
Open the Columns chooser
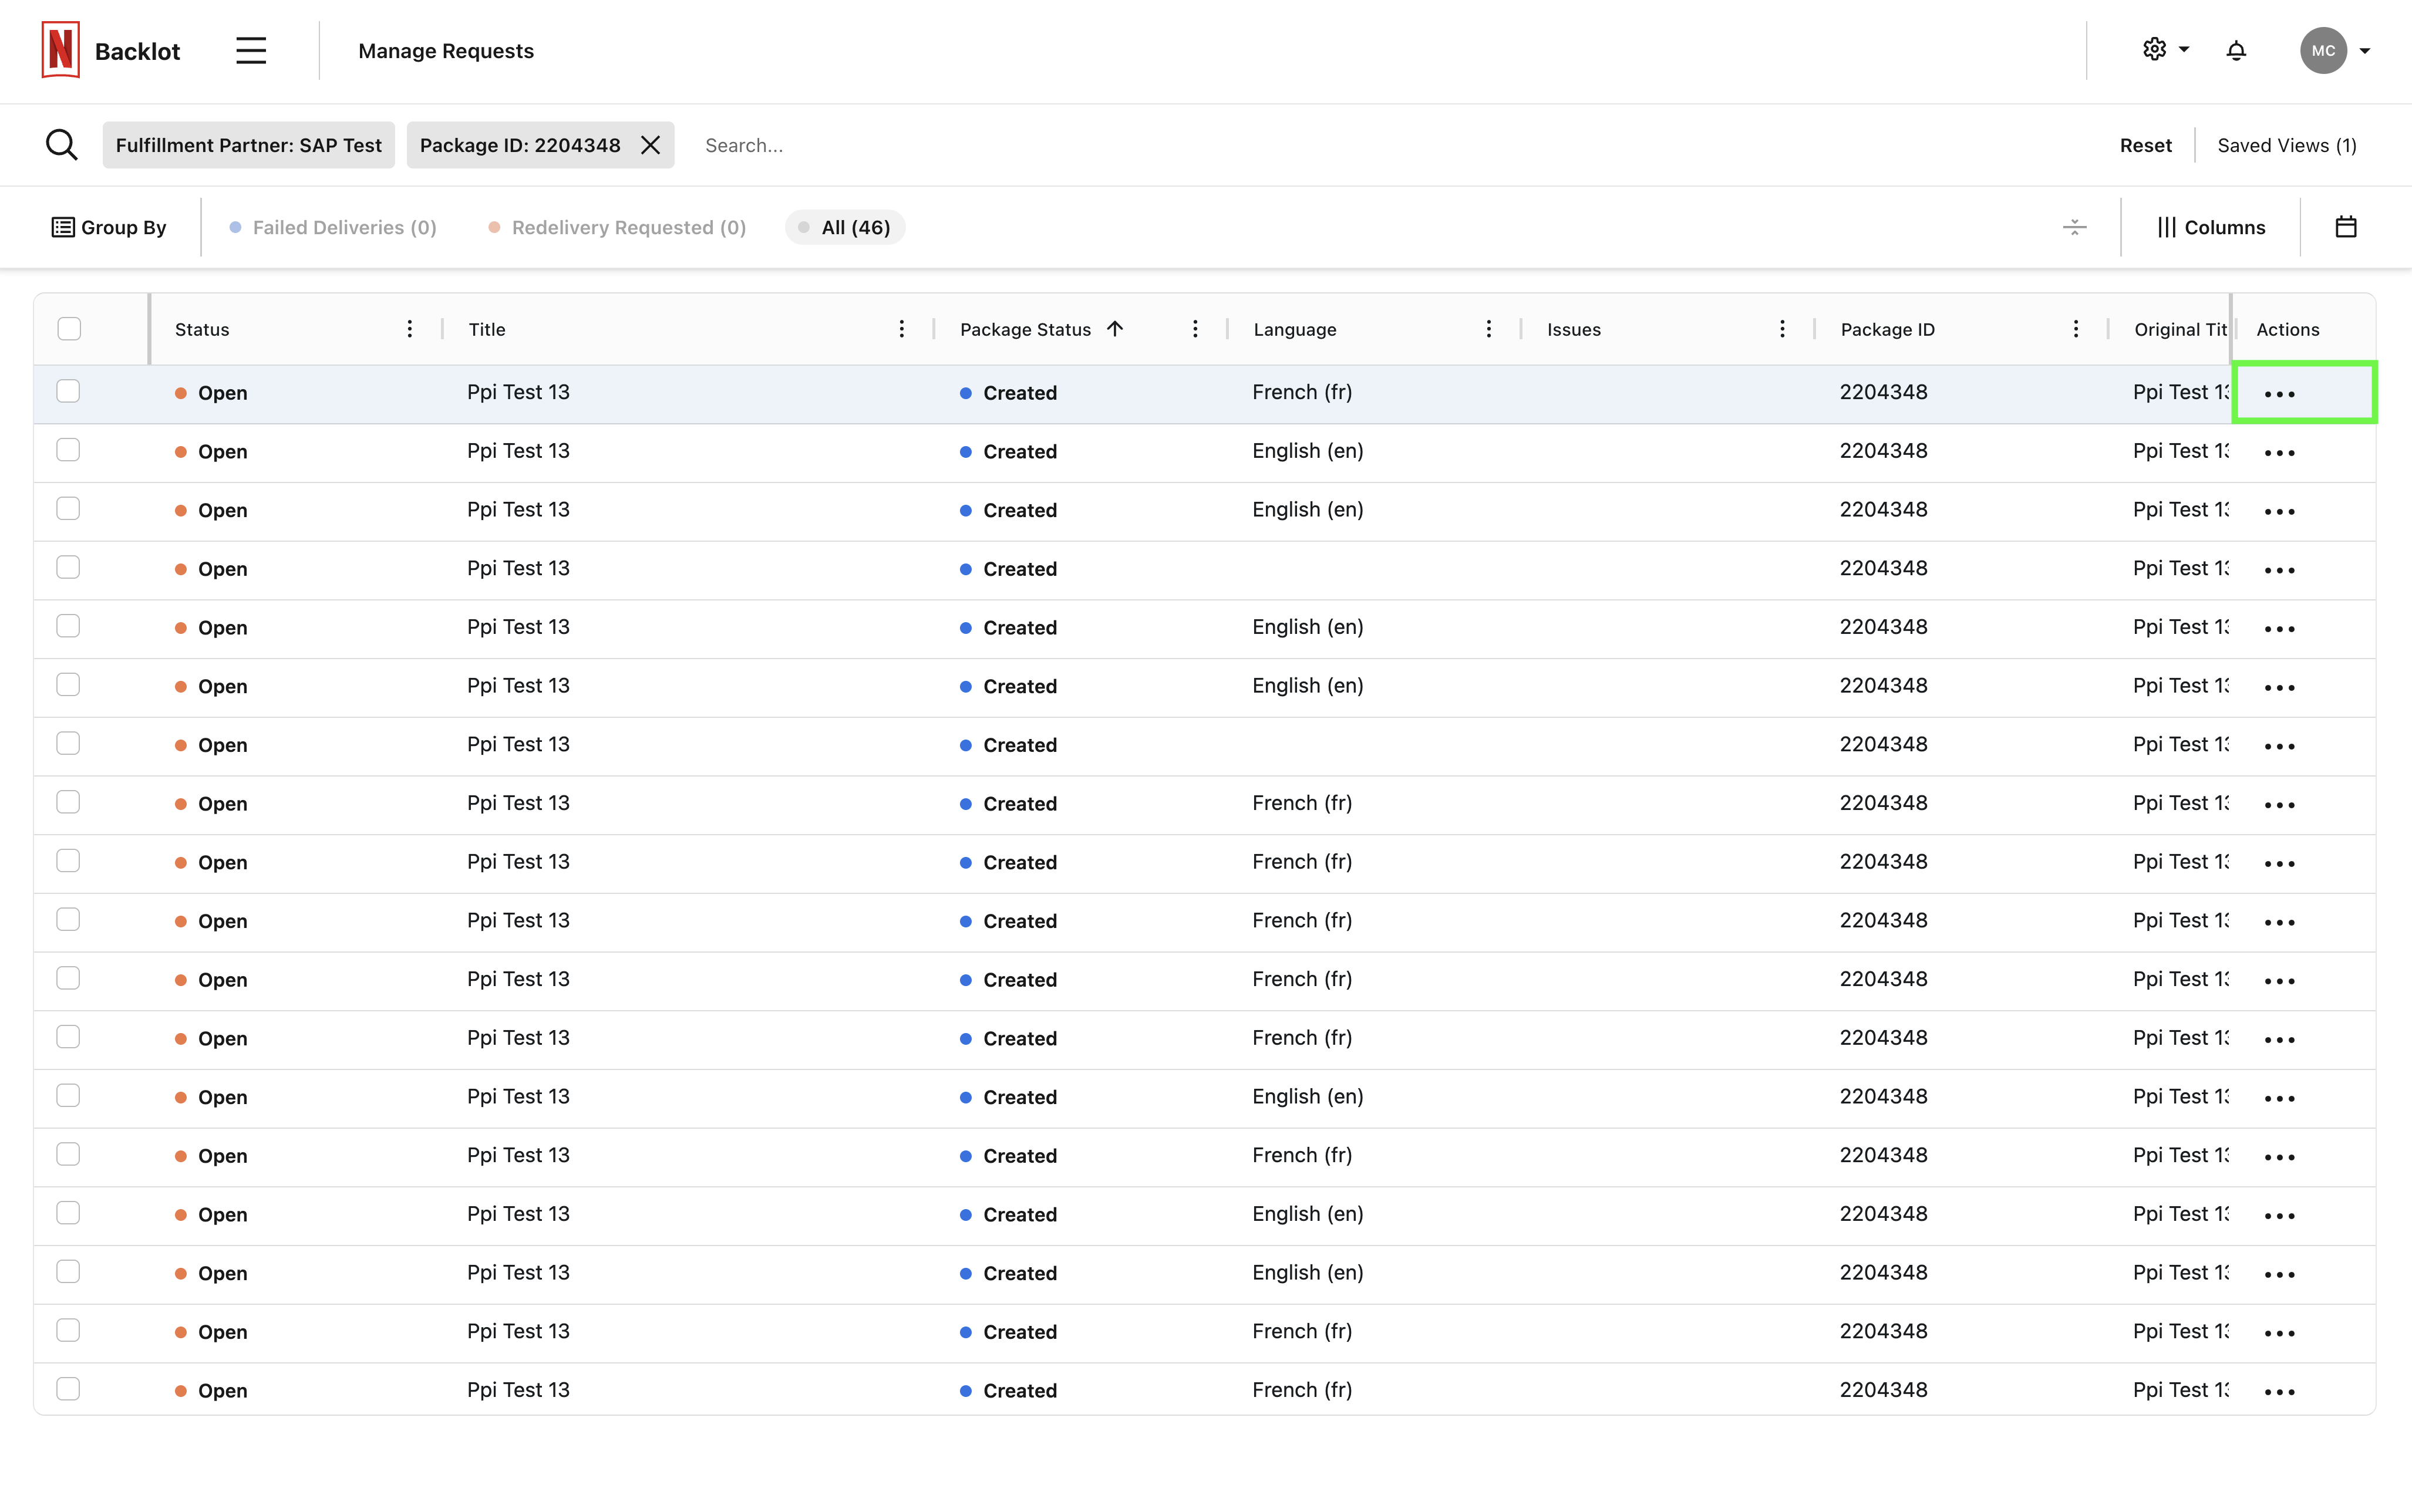tap(2211, 227)
